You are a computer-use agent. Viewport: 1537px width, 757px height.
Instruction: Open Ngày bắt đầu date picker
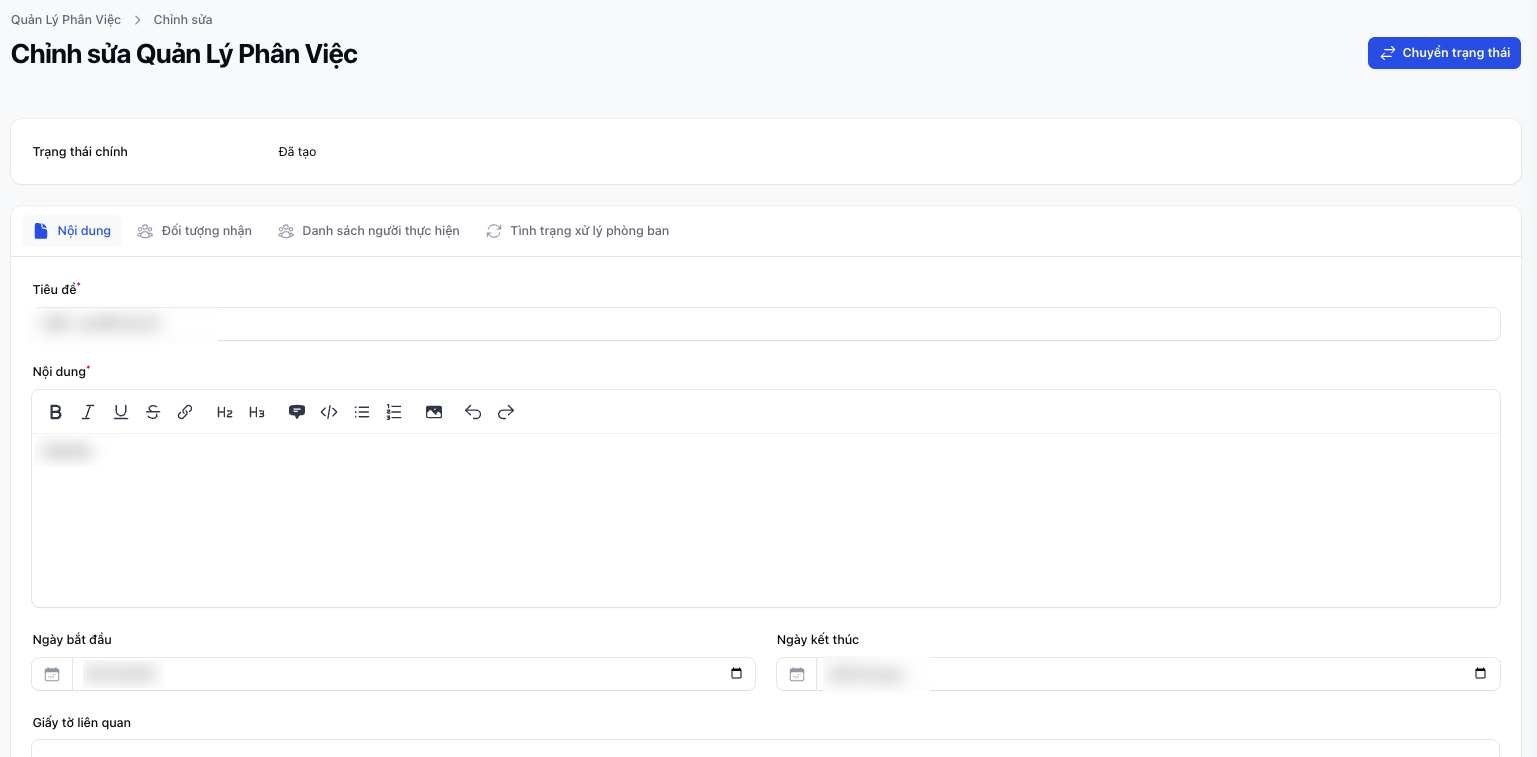click(736, 674)
